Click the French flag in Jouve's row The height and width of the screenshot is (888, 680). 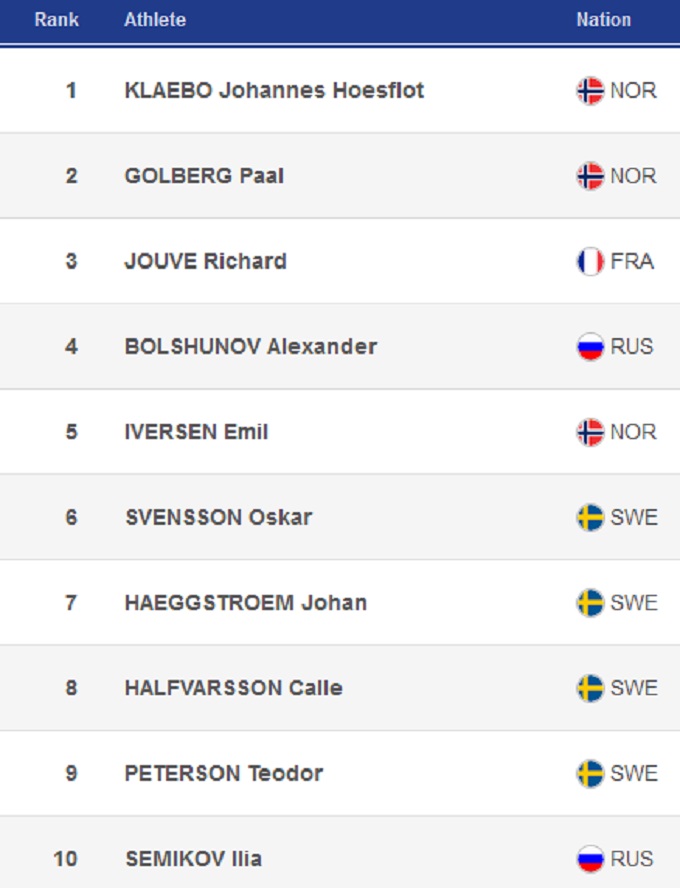tap(590, 262)
